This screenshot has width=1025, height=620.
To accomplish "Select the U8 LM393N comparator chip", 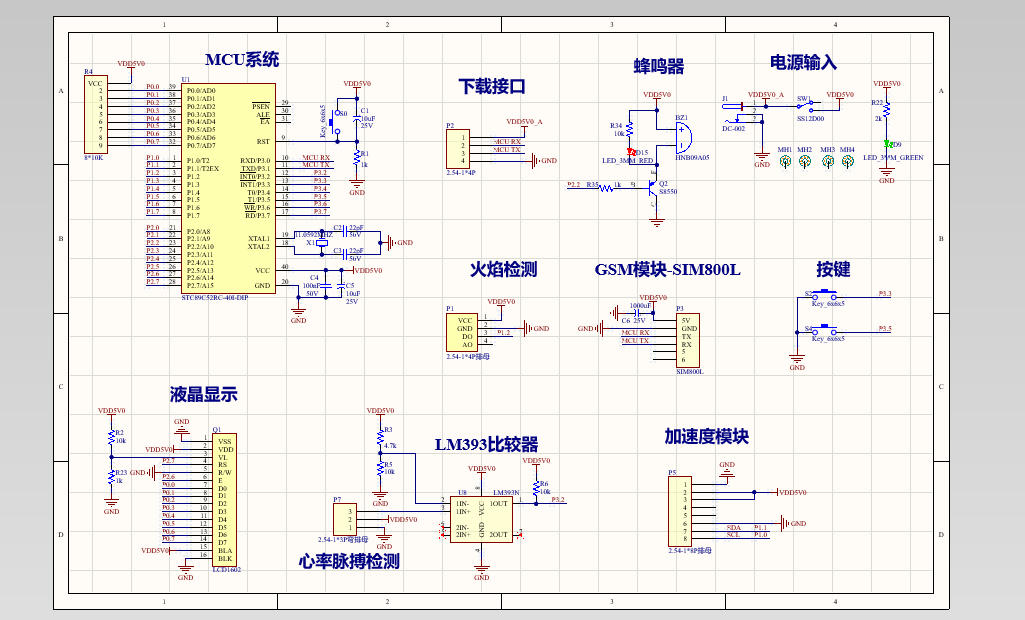I will [x=482, y=519].
